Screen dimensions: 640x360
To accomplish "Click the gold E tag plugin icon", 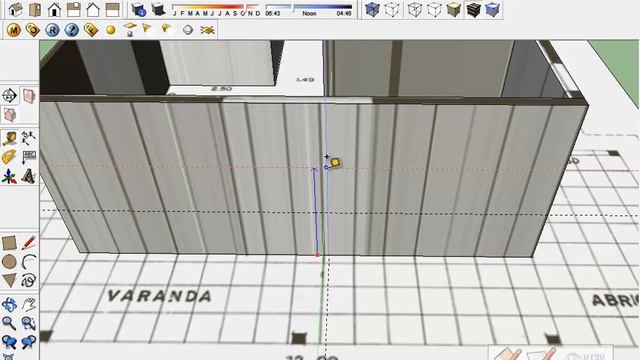I will click(91, 30).
